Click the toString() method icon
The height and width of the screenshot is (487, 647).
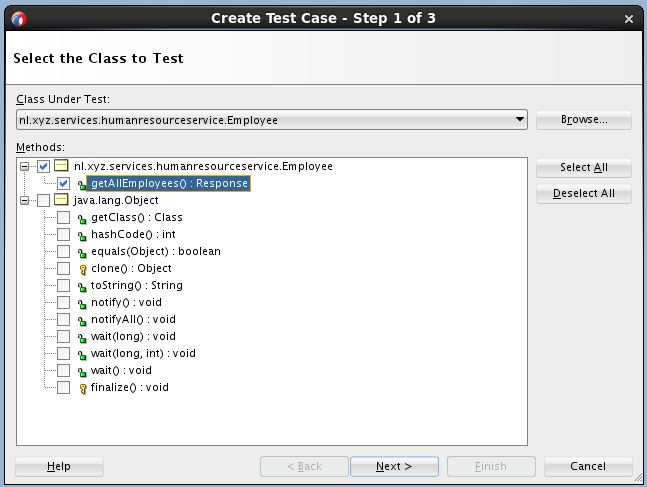[82, 286]
